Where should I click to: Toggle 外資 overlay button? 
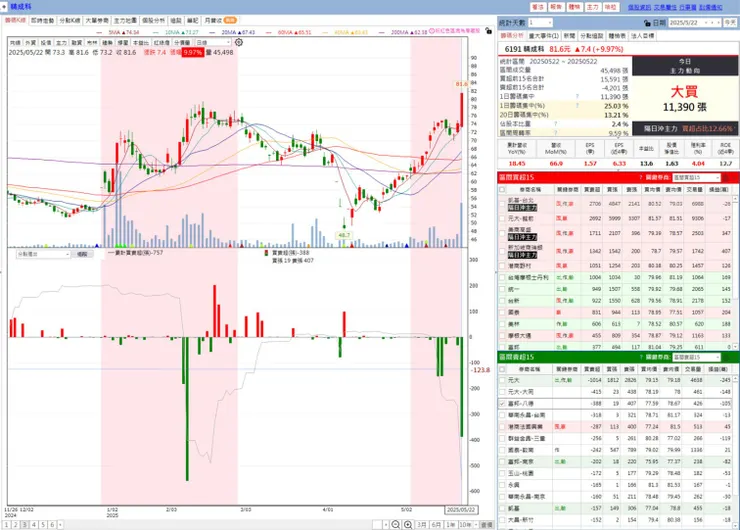click(31, 42)
